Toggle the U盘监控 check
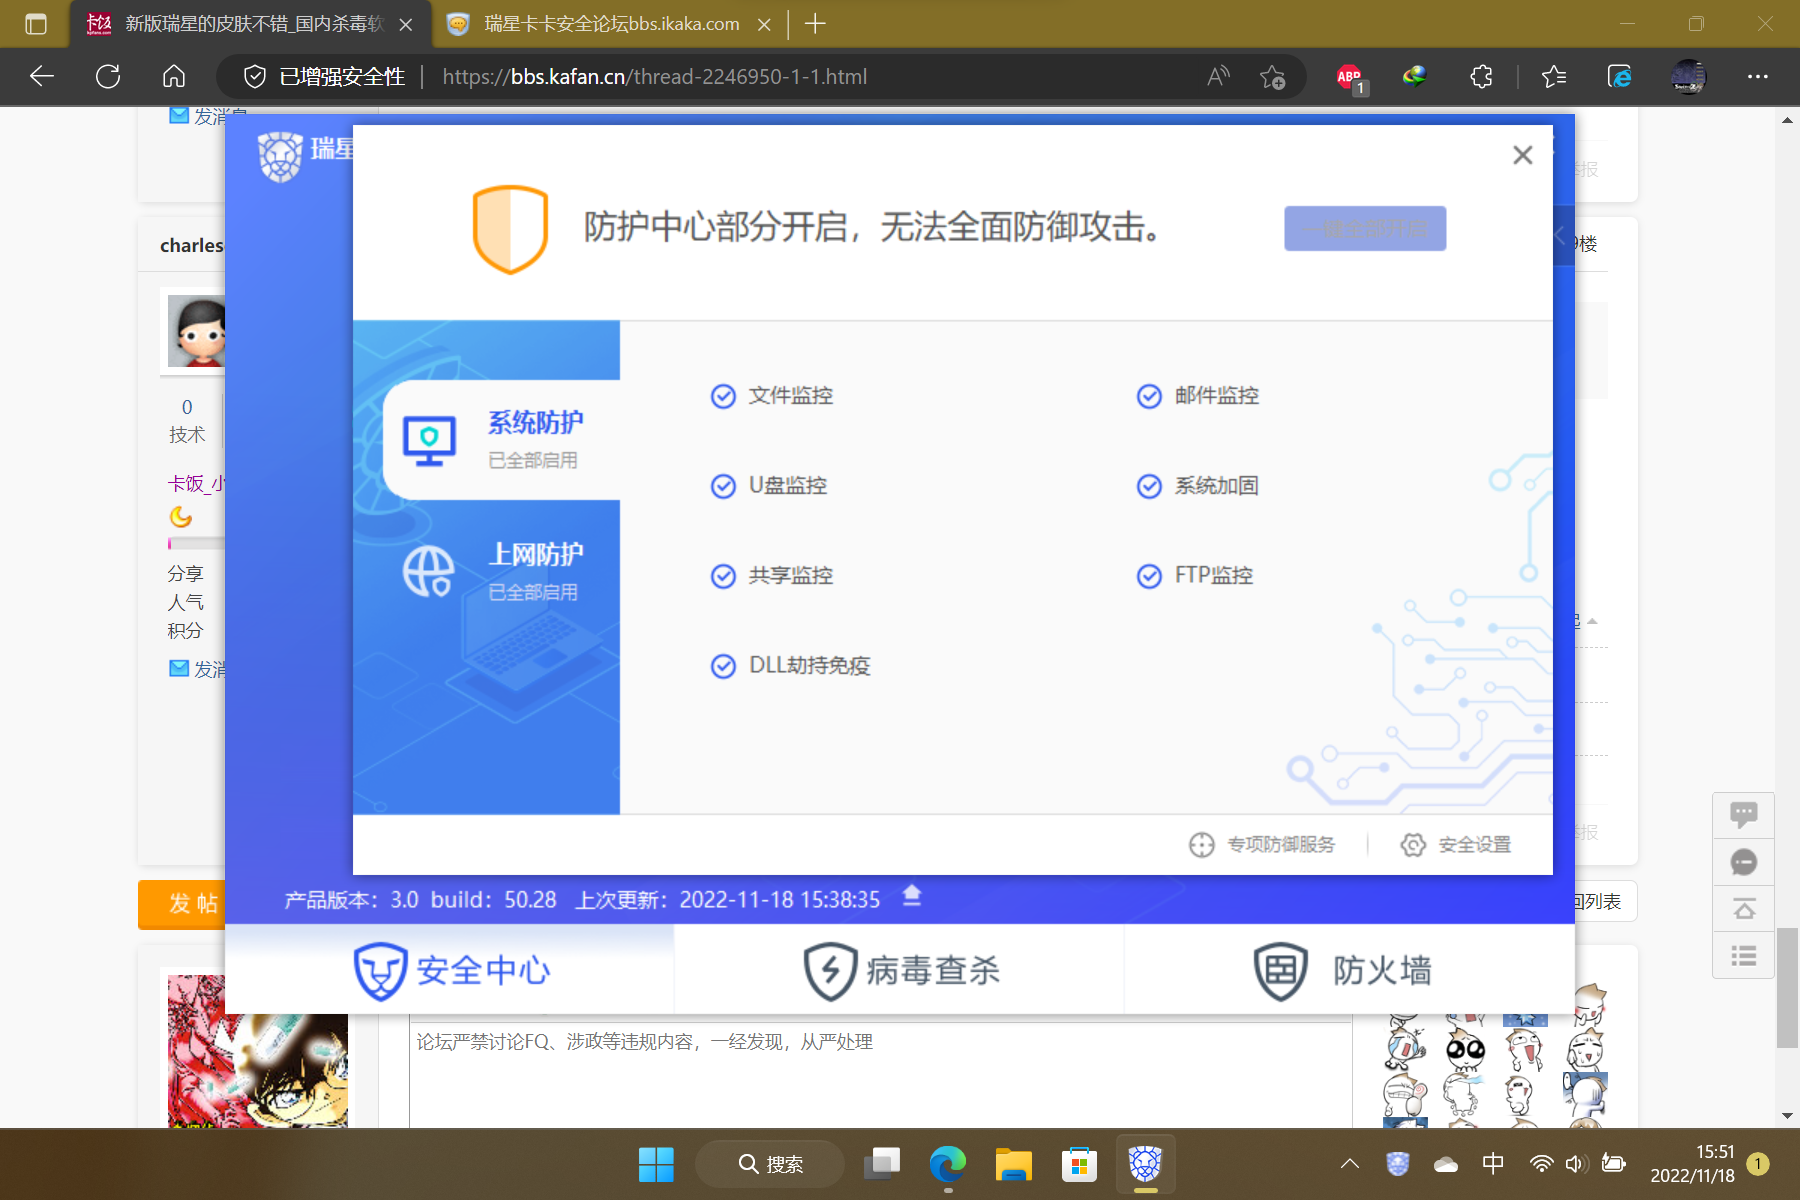Viewport: 1800px width, 1200px height. [723, 487]
